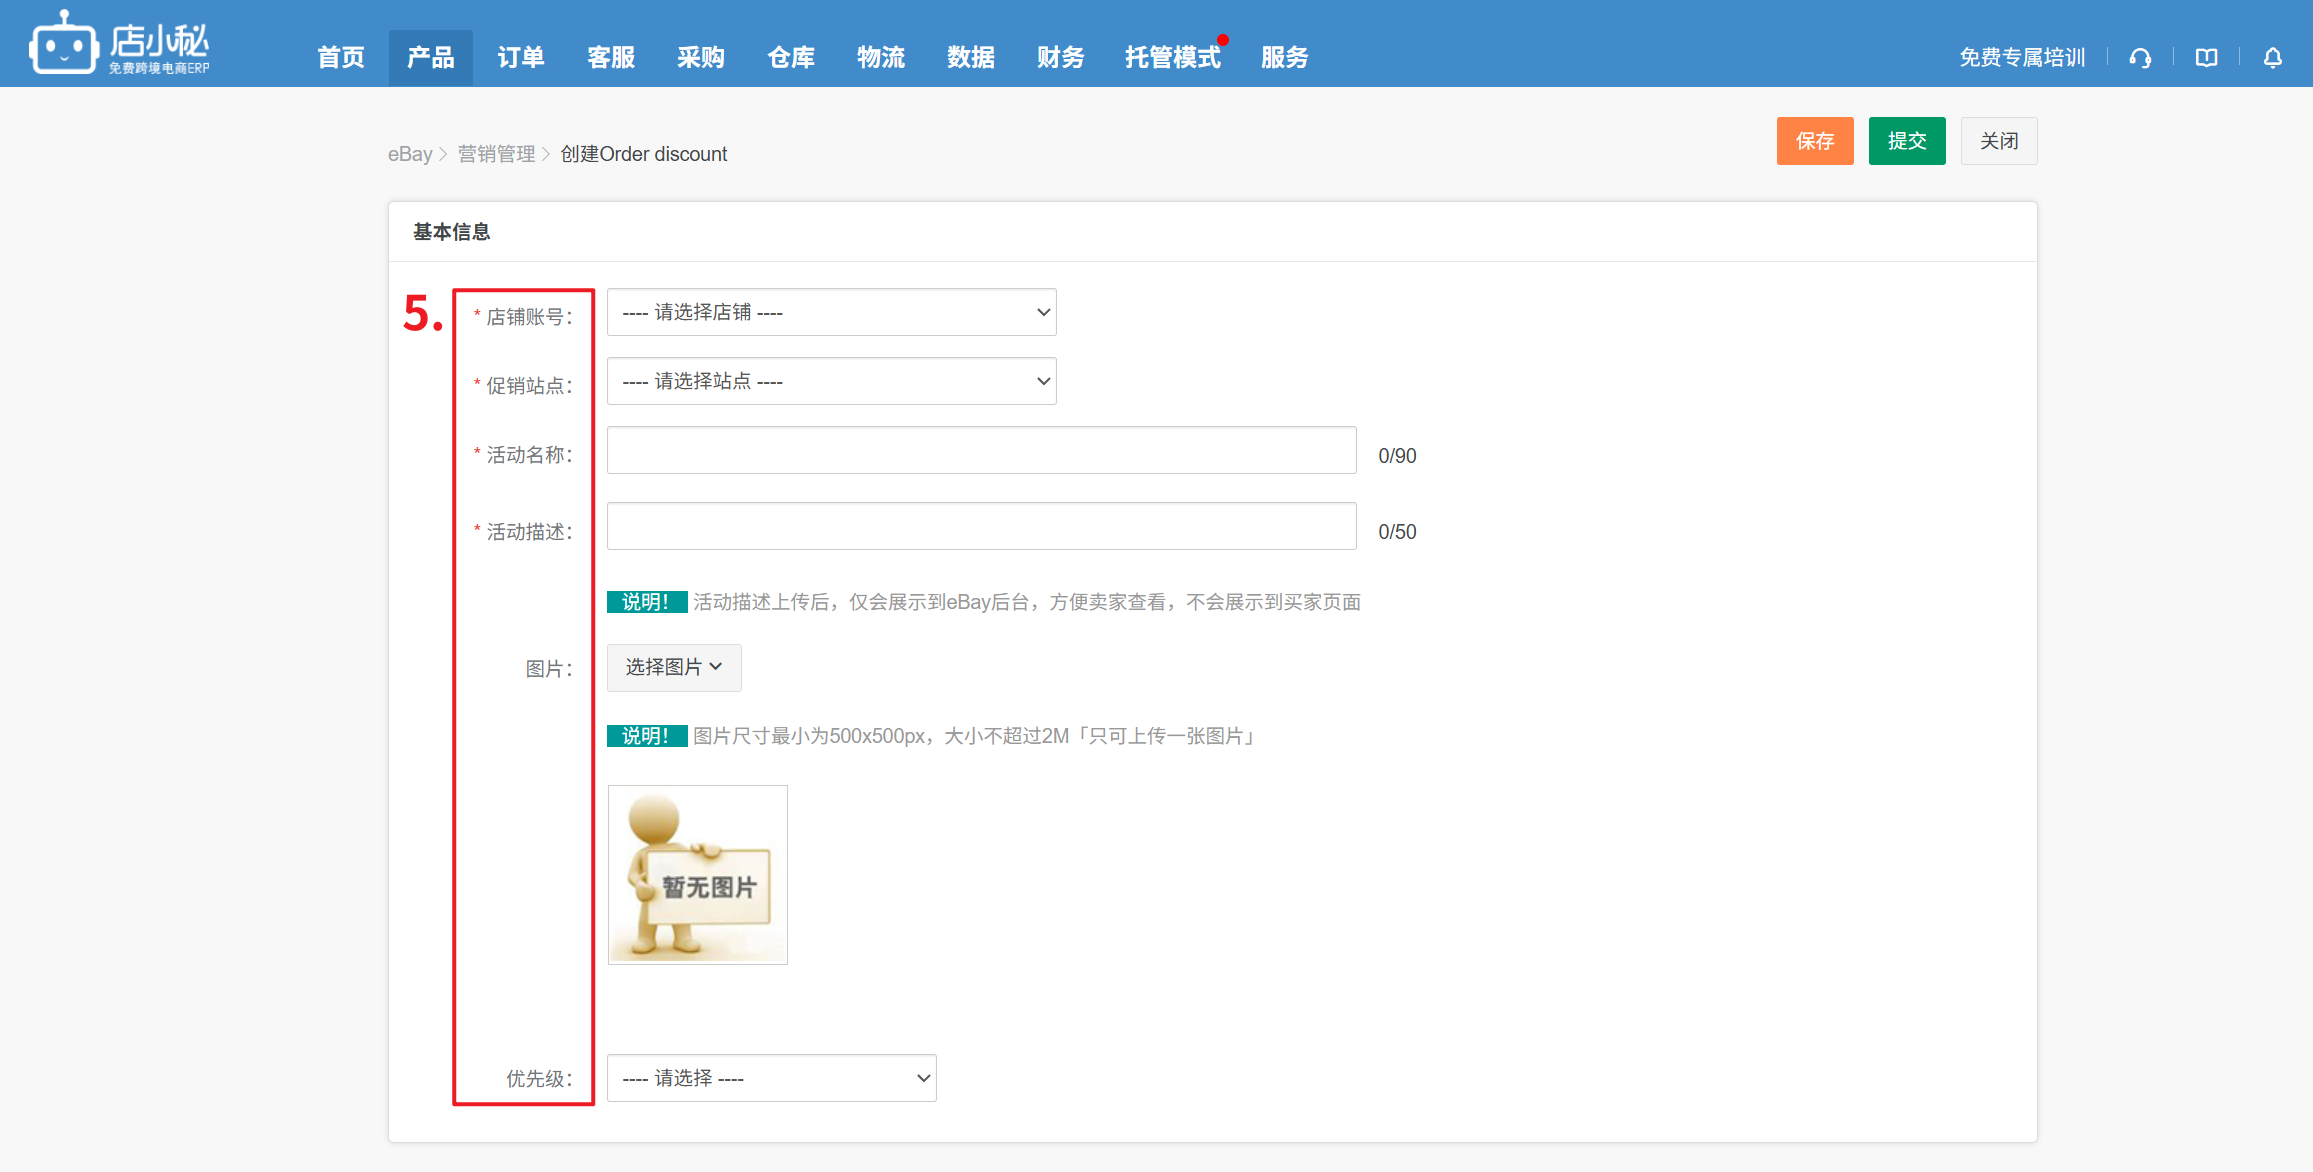The image size is (2313, 1172).
Task: Open the 选择图片 dropdown button
Action: pos(673,667)
